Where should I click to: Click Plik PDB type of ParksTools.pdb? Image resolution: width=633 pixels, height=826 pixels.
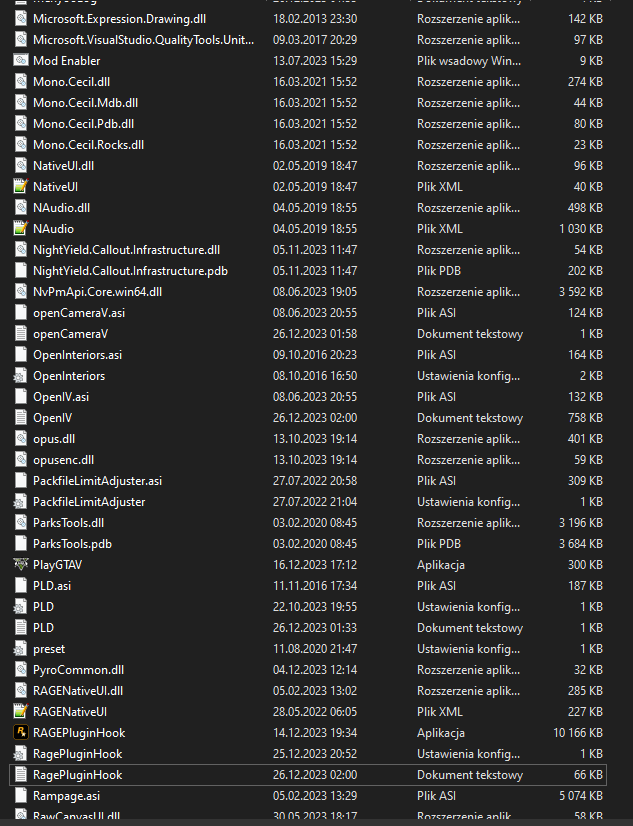(x=439, y=544)
